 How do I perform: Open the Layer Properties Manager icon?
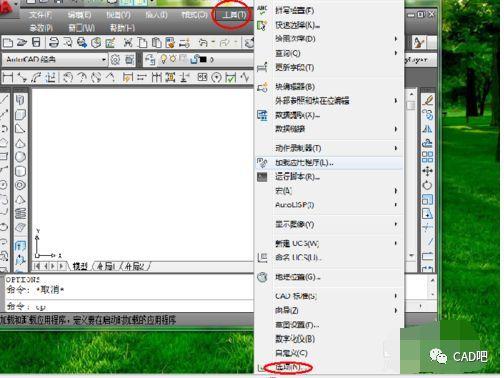[150, 60]
